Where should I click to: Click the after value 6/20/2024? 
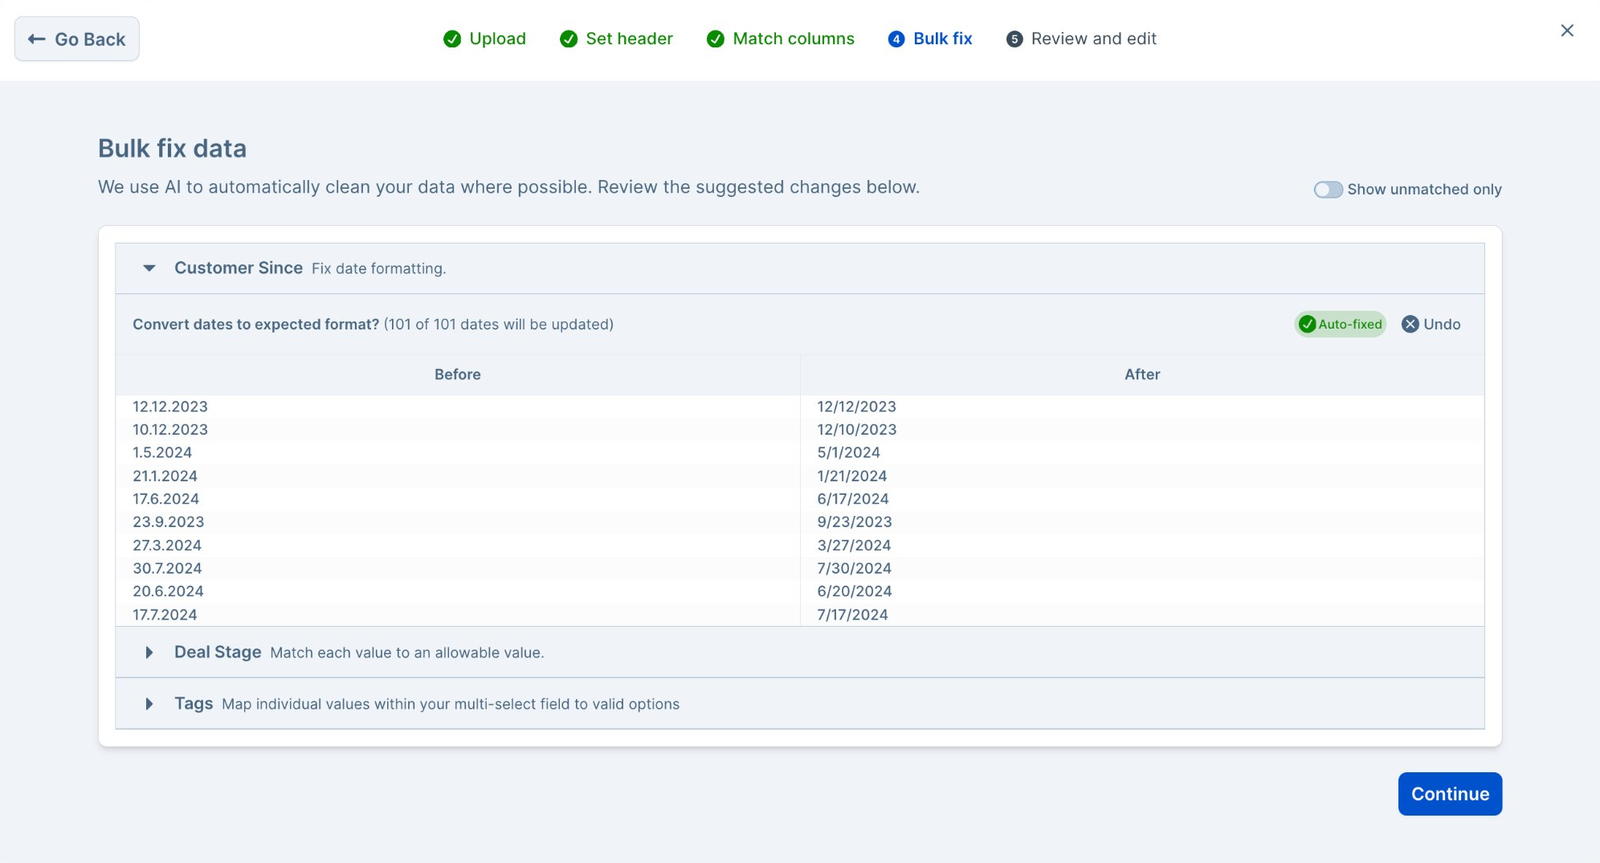[855, 592]
